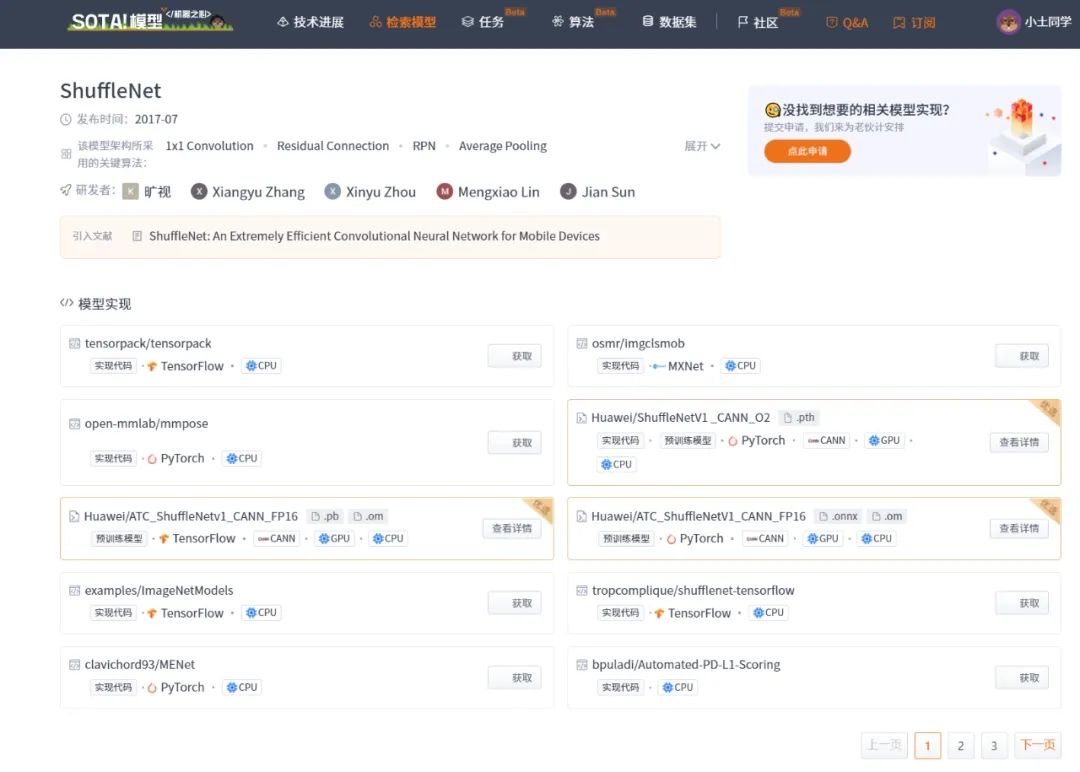This screenshot has width=1080, height=772.
Task: Open the 数据集 navigation tab
Action: 669,22
